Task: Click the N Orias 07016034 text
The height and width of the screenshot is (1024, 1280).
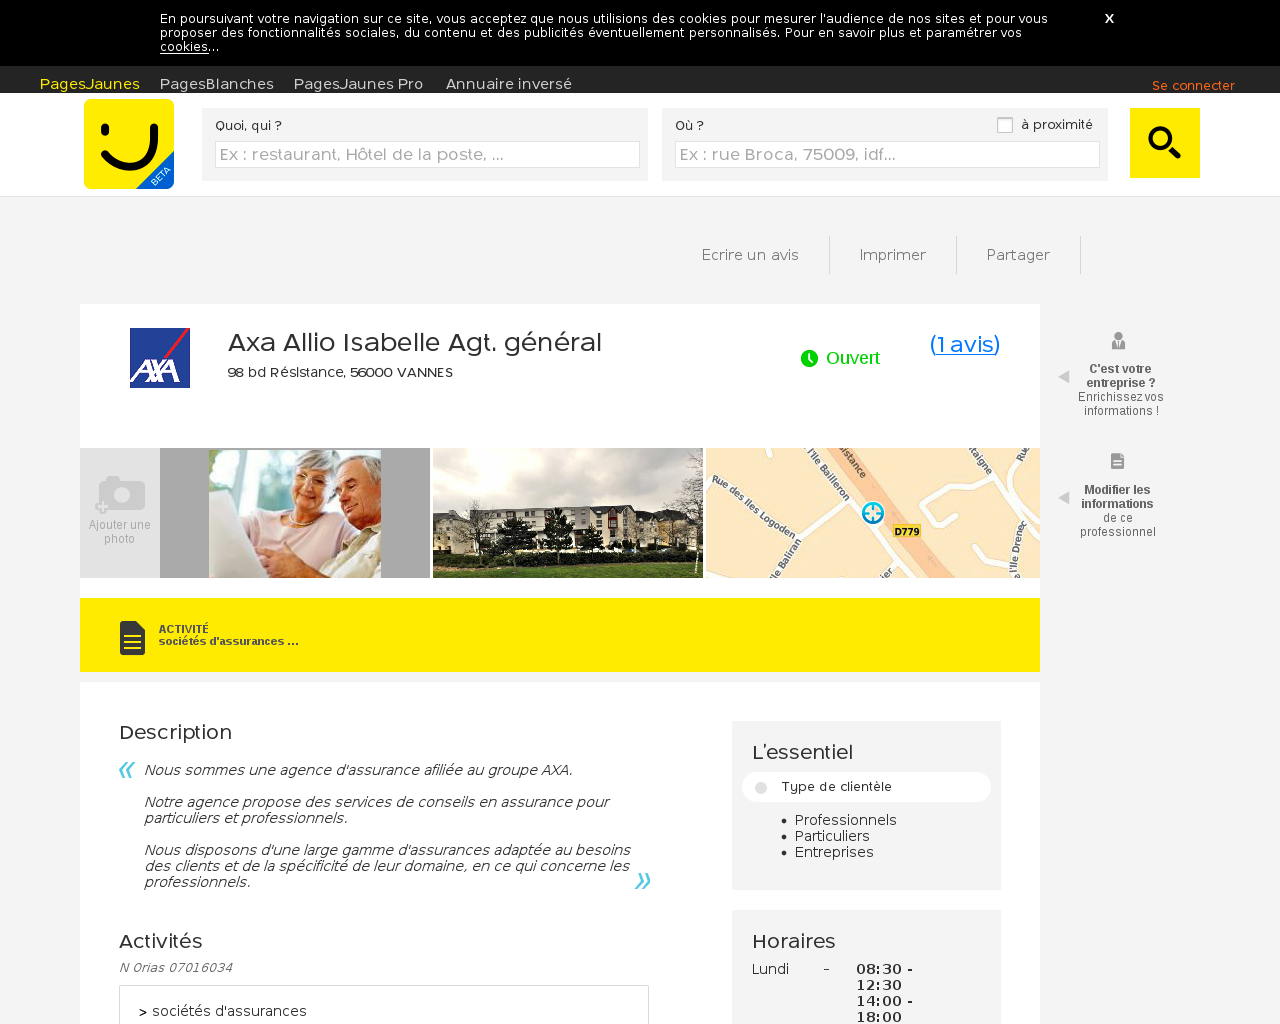Action: tap(176, 968)
